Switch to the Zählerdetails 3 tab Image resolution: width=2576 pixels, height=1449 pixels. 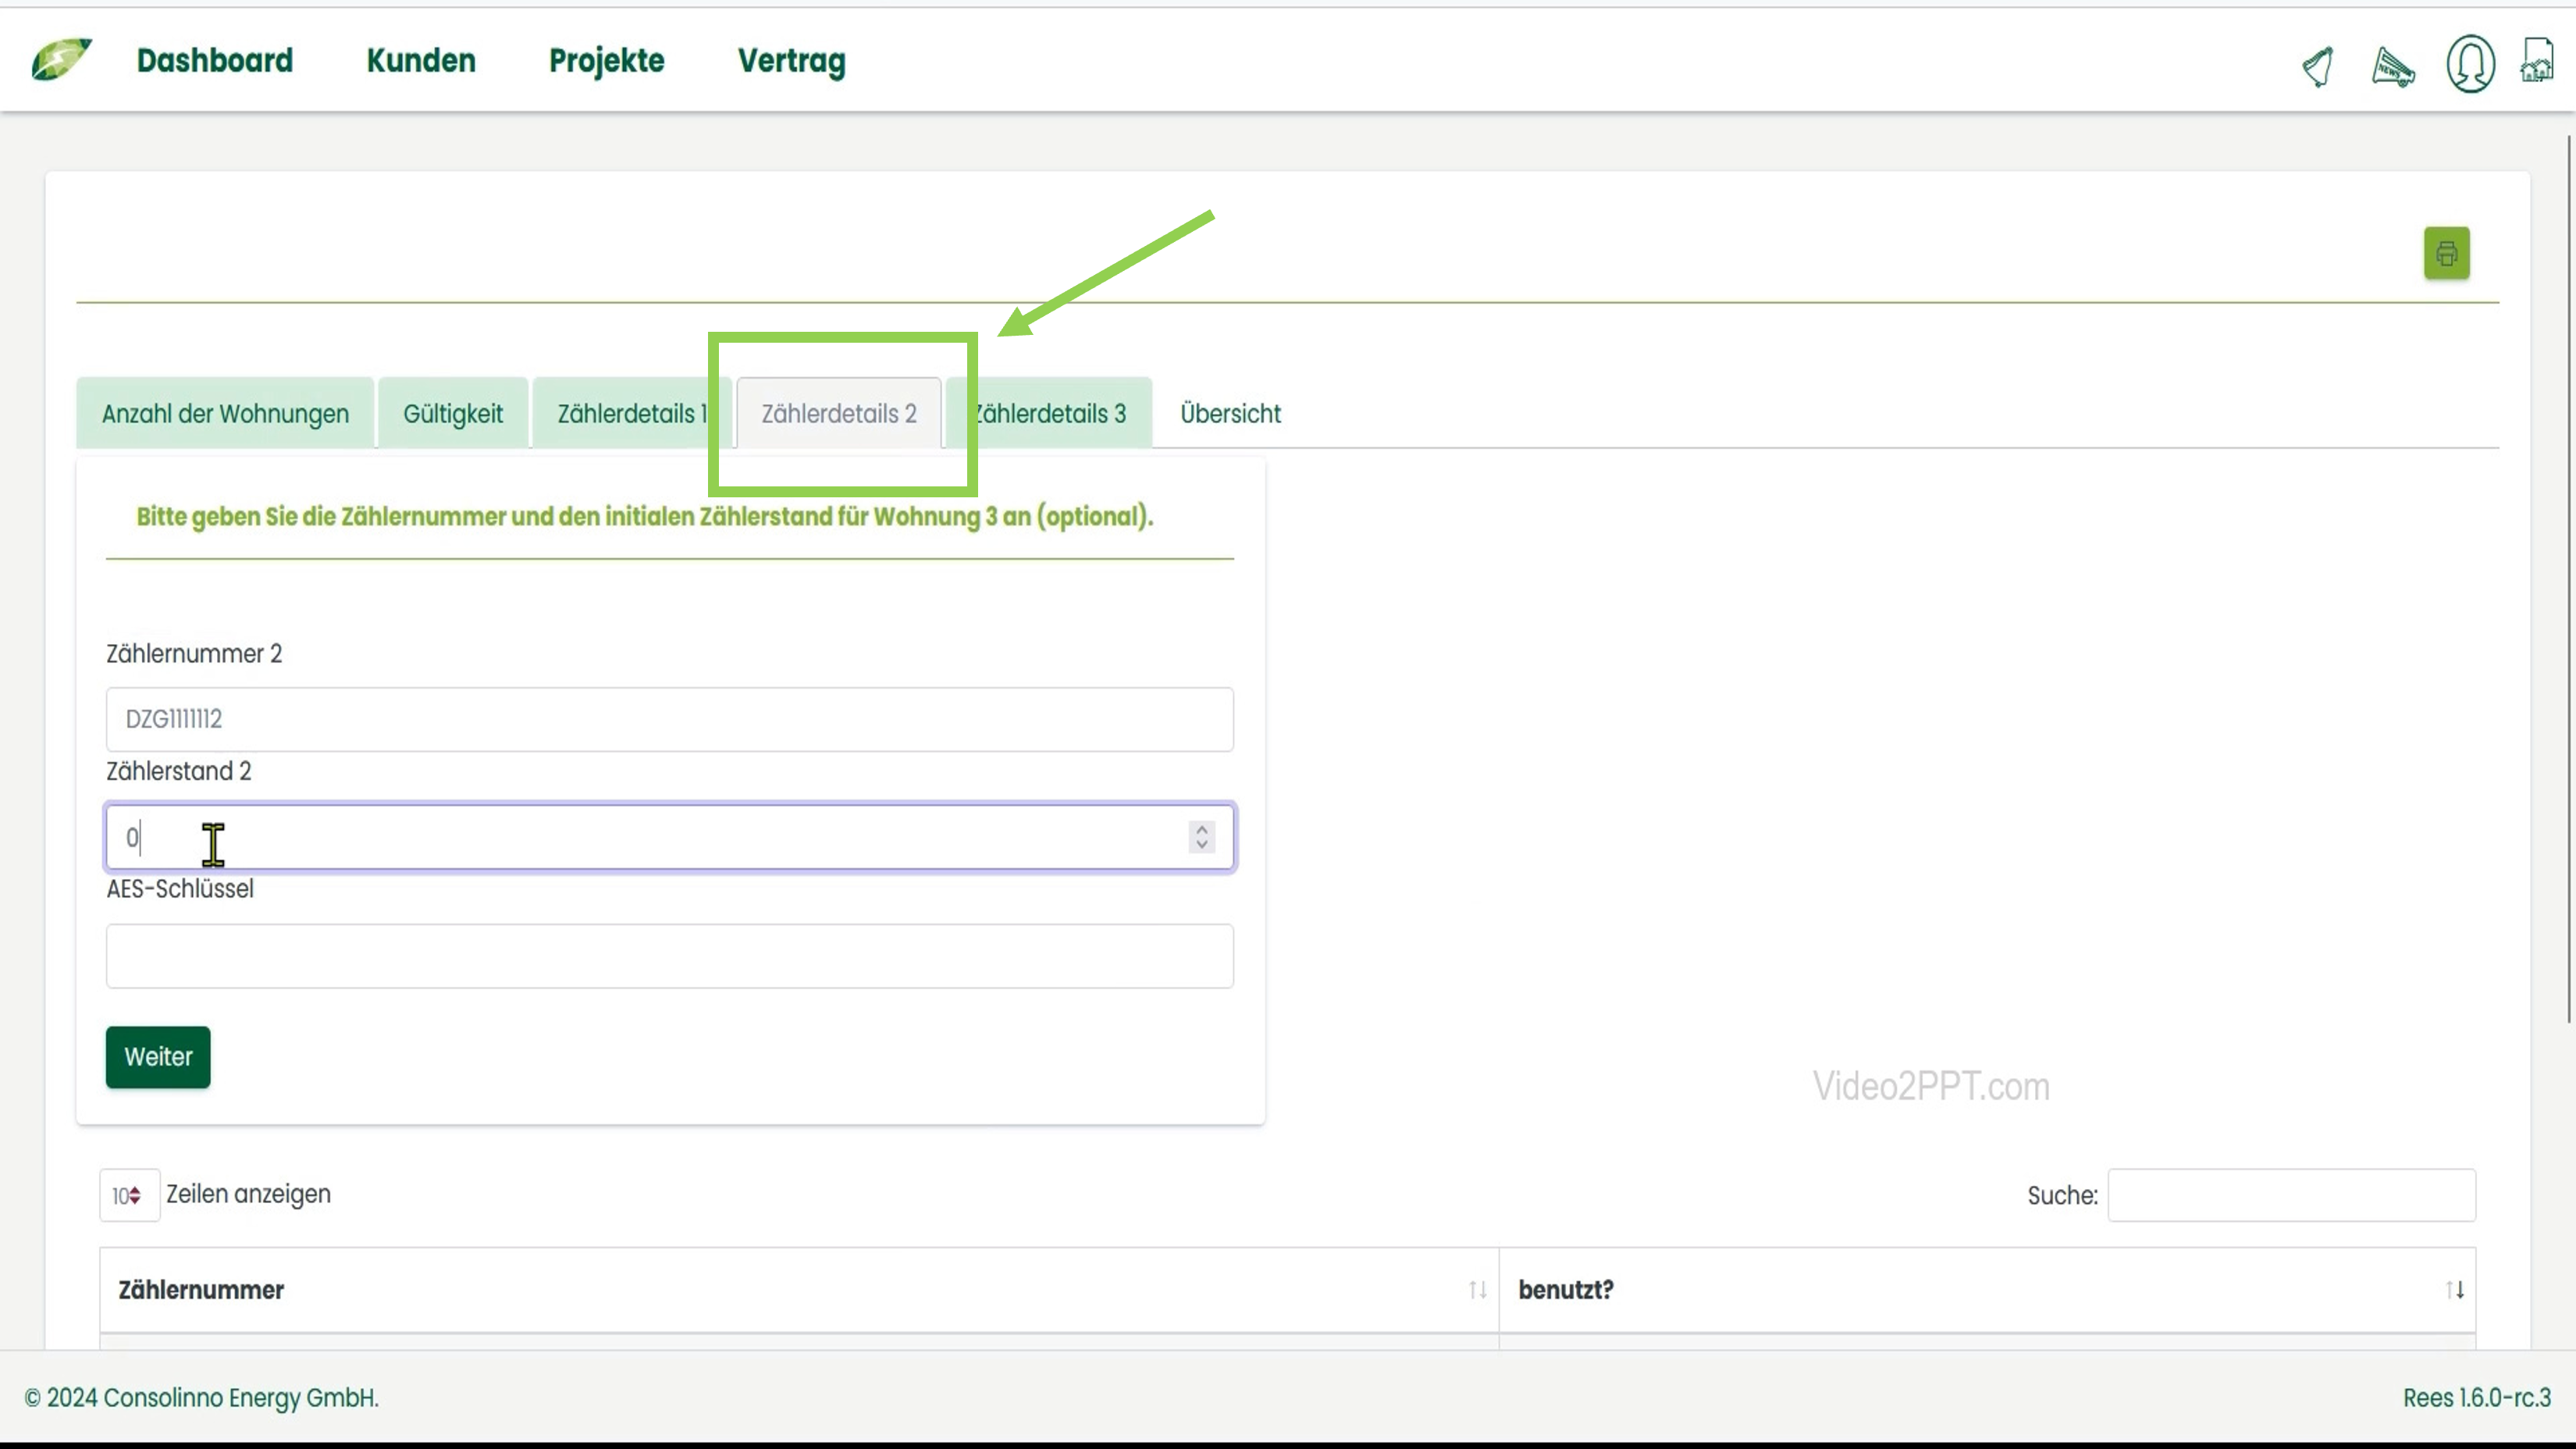1060,414
